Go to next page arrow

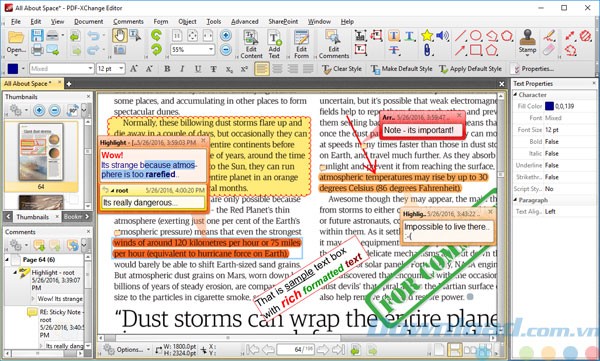pos(322,350)
